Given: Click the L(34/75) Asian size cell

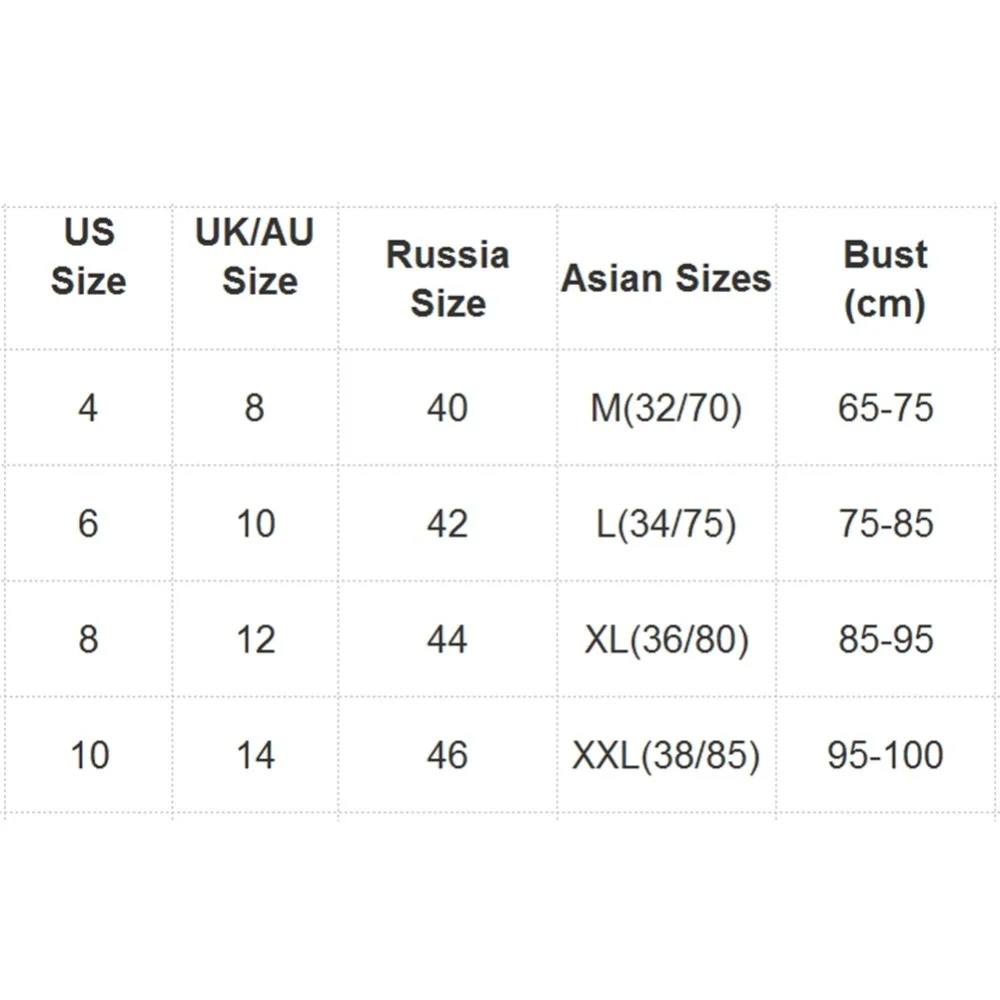Looking at the screenshot, I should (x=666, y=524).
